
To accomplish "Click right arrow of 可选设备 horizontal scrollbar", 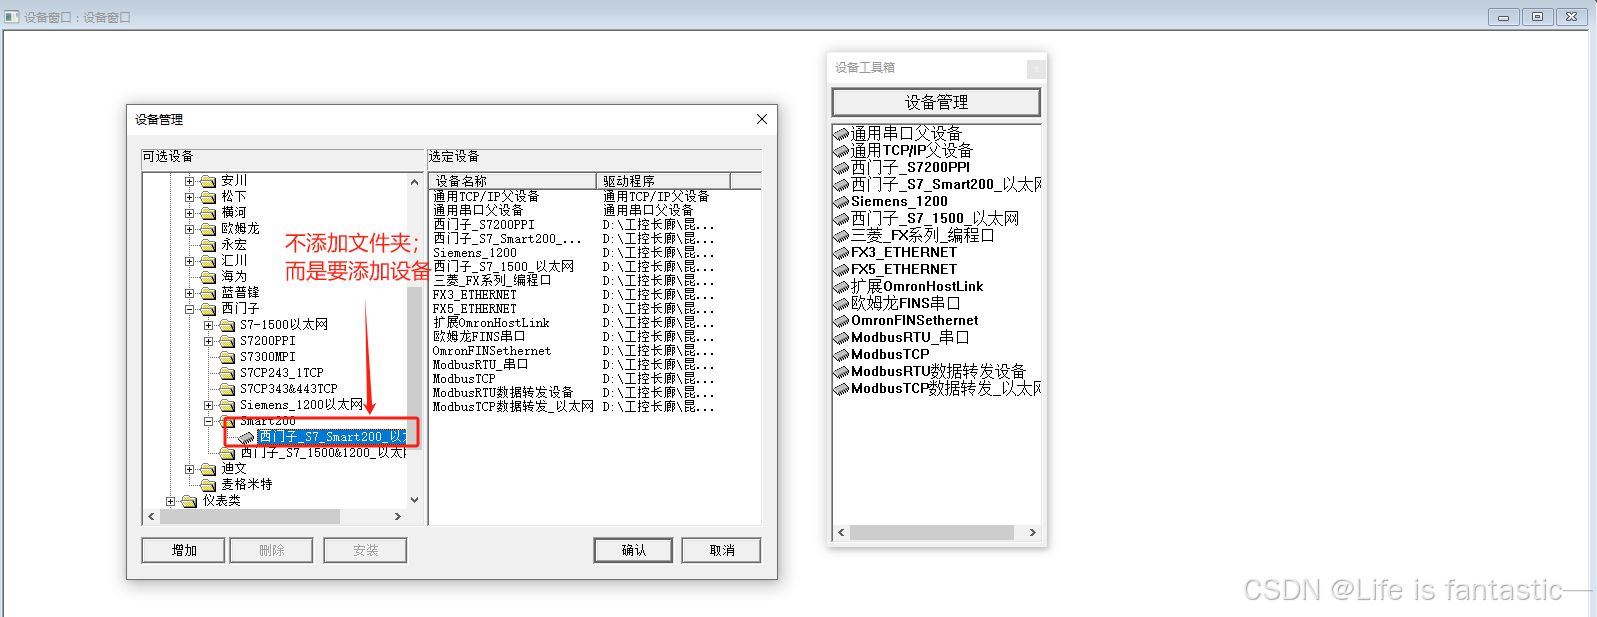I will point(398,517).
